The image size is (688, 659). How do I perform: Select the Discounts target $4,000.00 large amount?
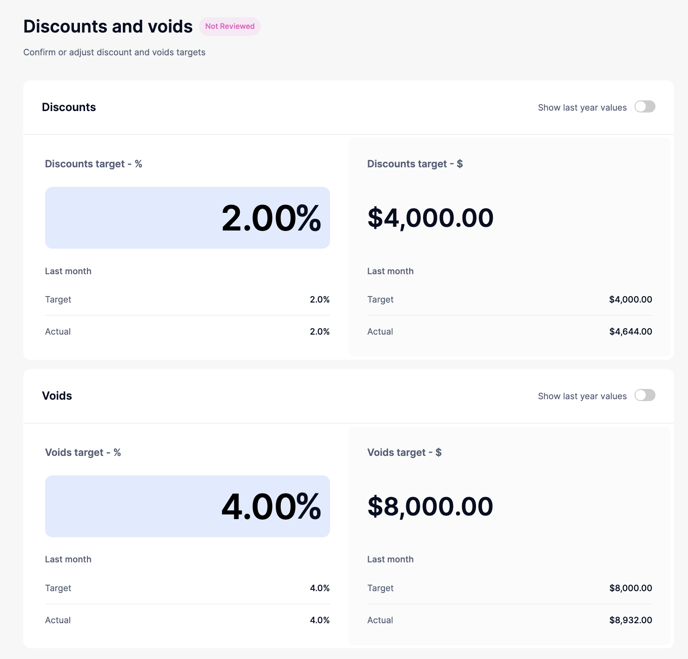coord(430,218)
